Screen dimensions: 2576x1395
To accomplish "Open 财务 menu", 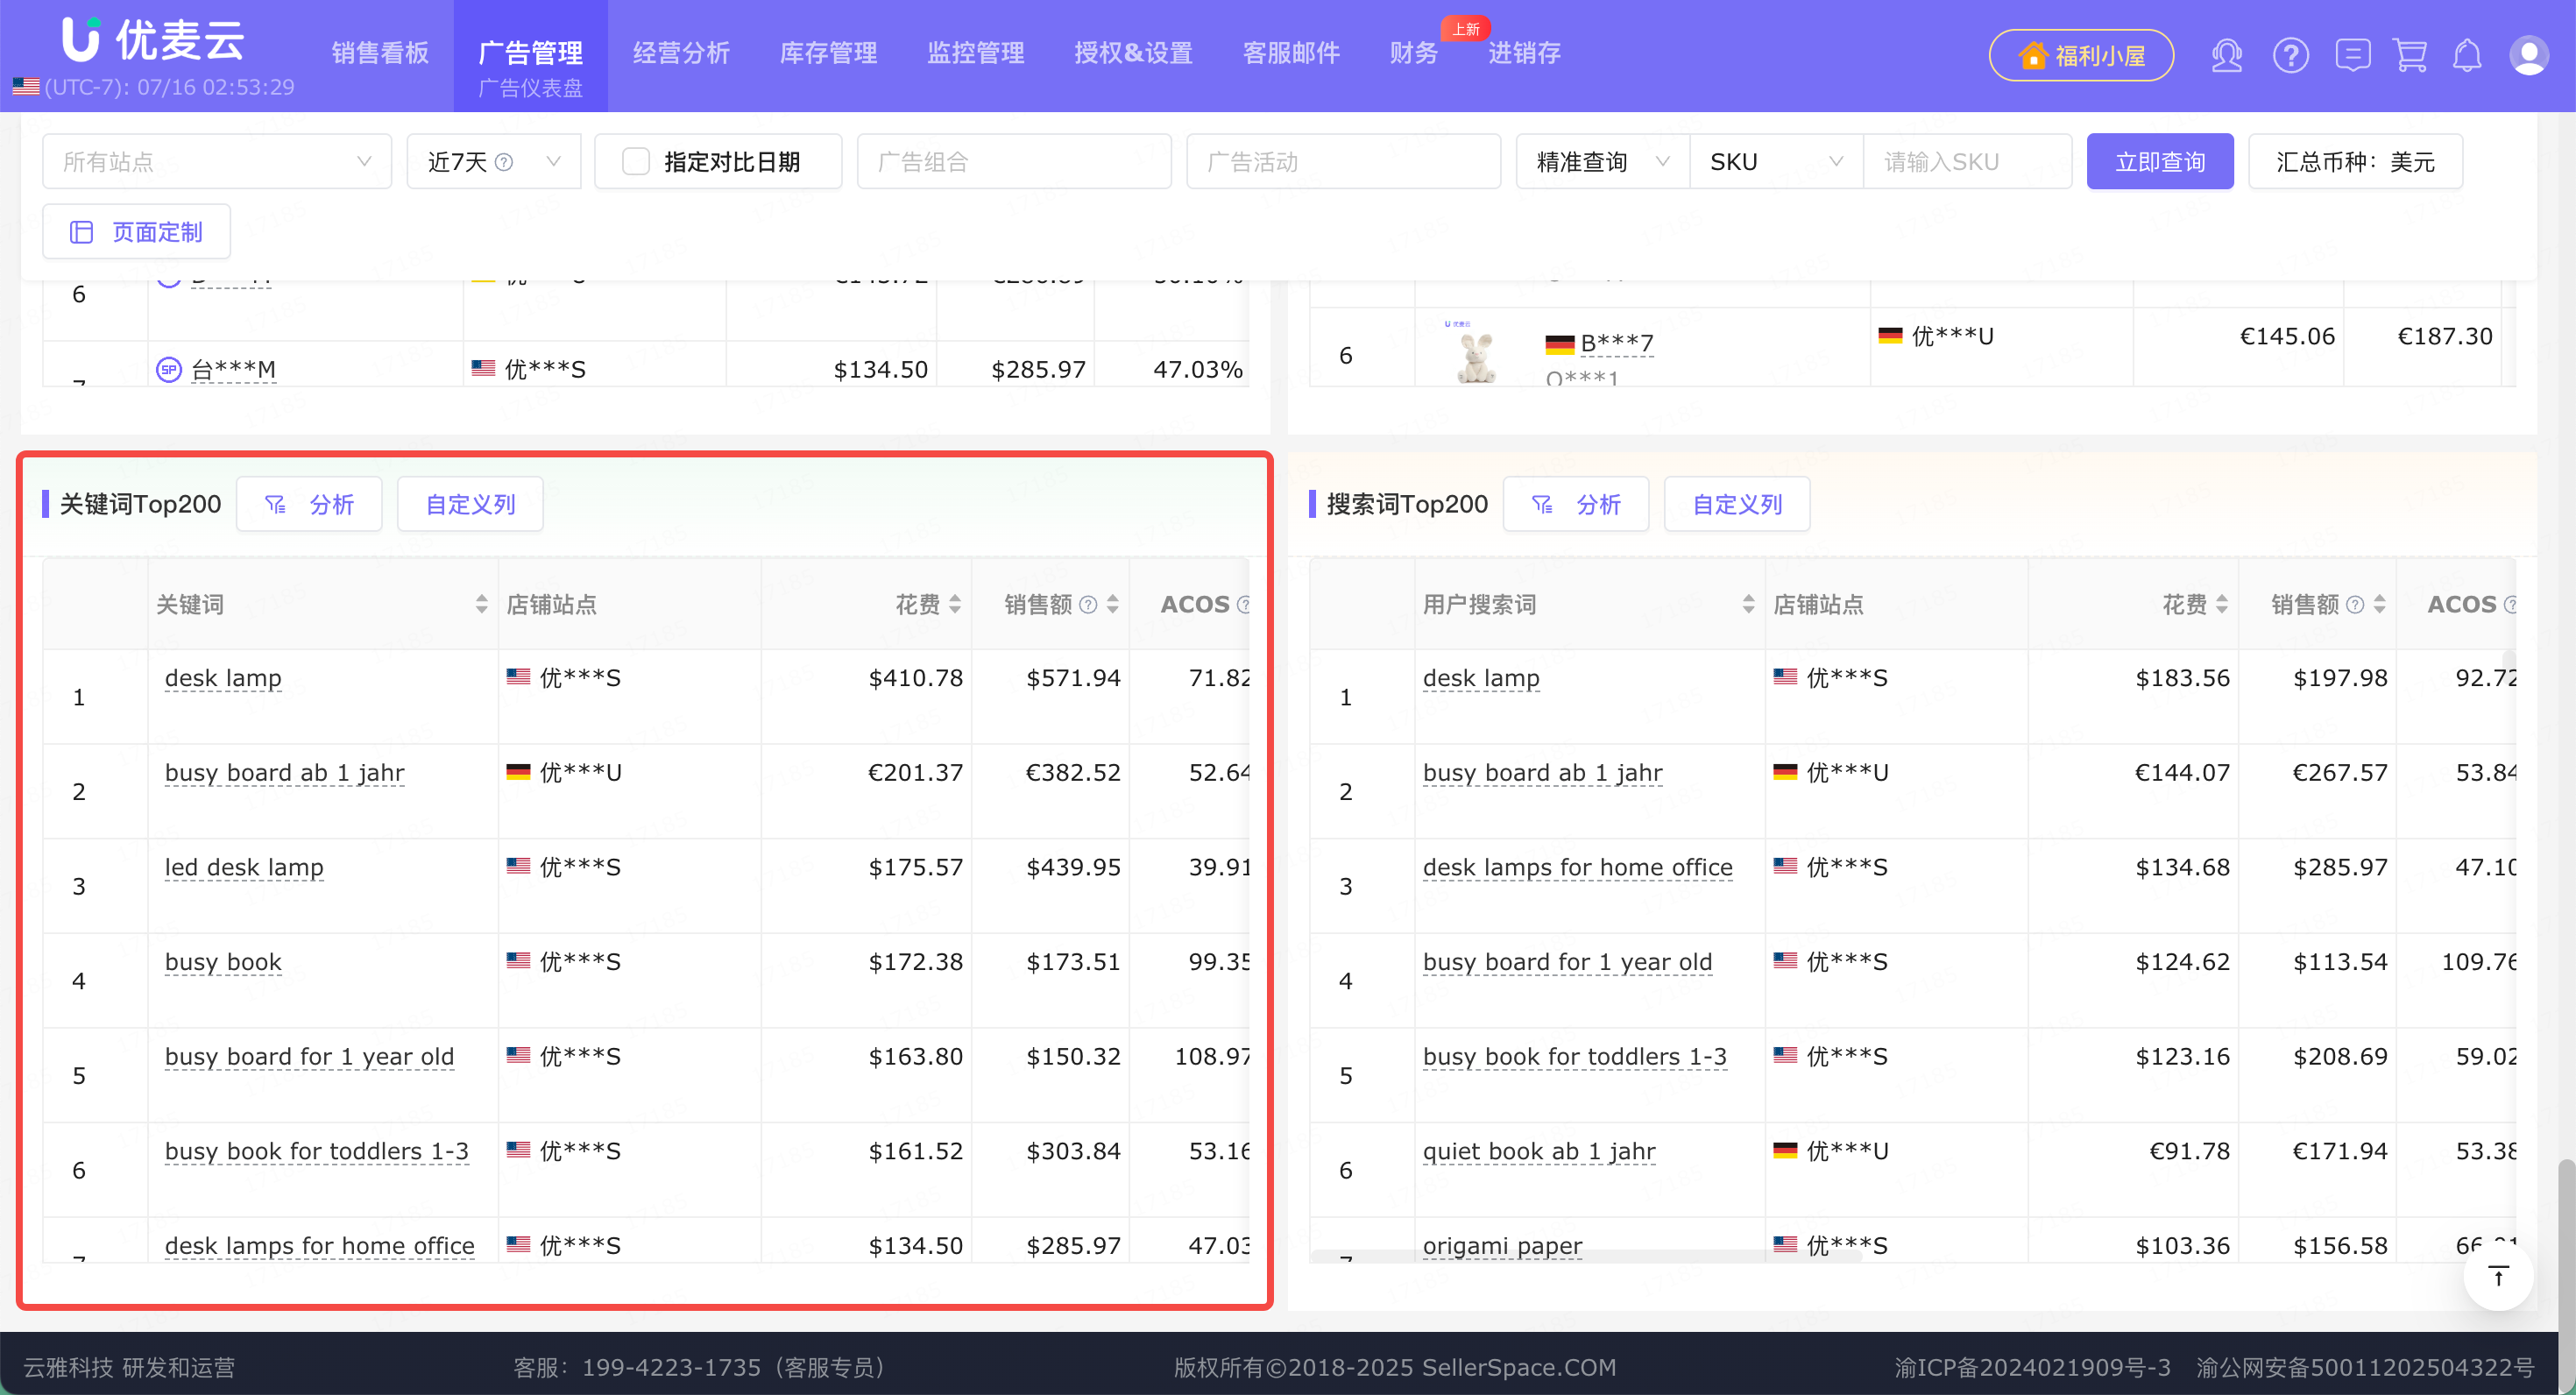I will point(1413,53).
